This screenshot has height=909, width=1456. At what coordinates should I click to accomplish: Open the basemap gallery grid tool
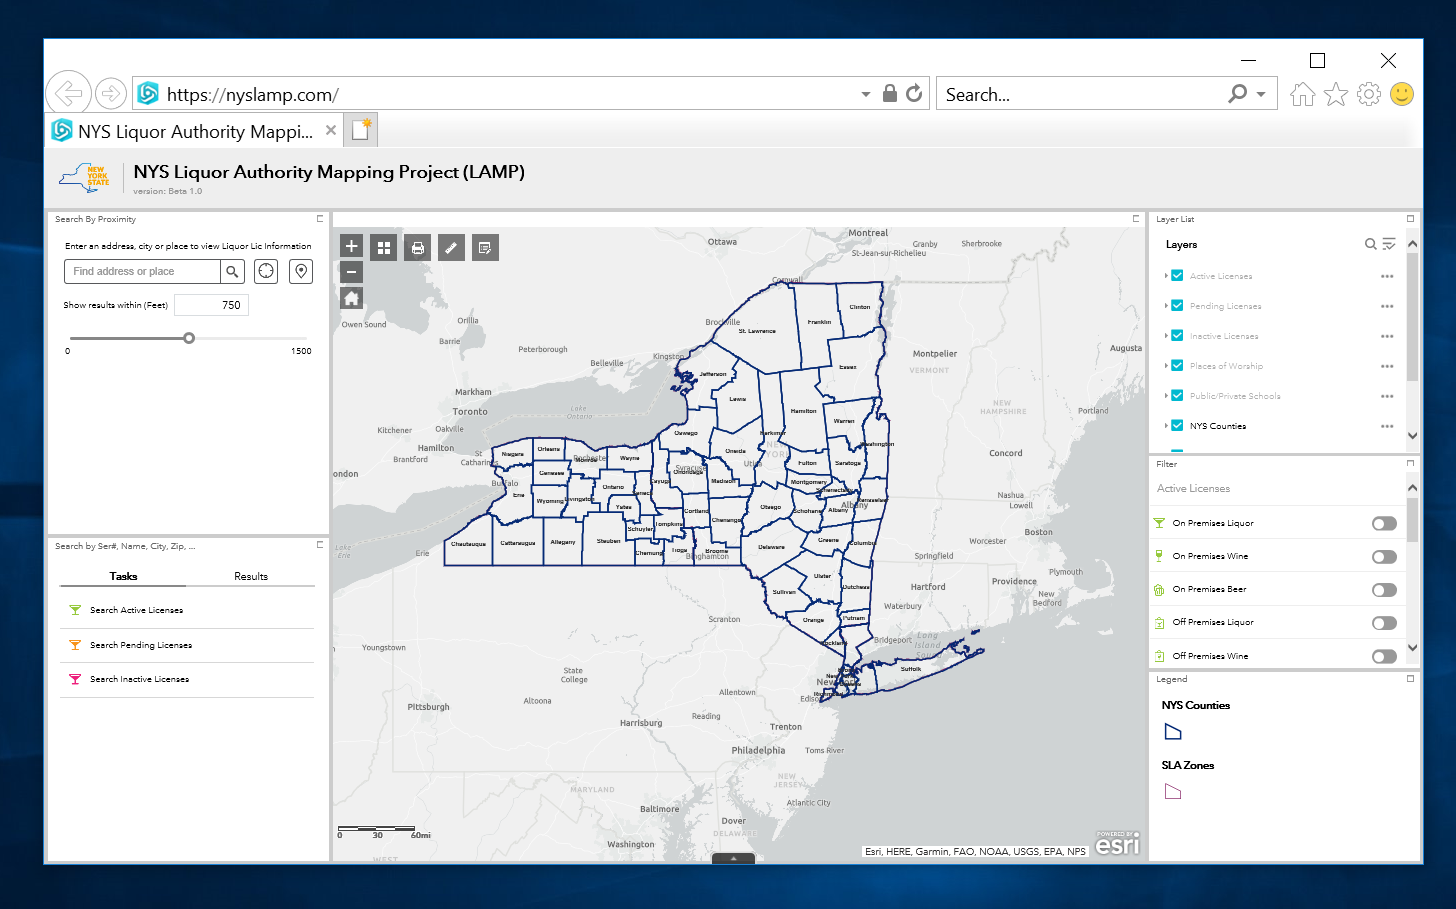click(x=384, y=248)
